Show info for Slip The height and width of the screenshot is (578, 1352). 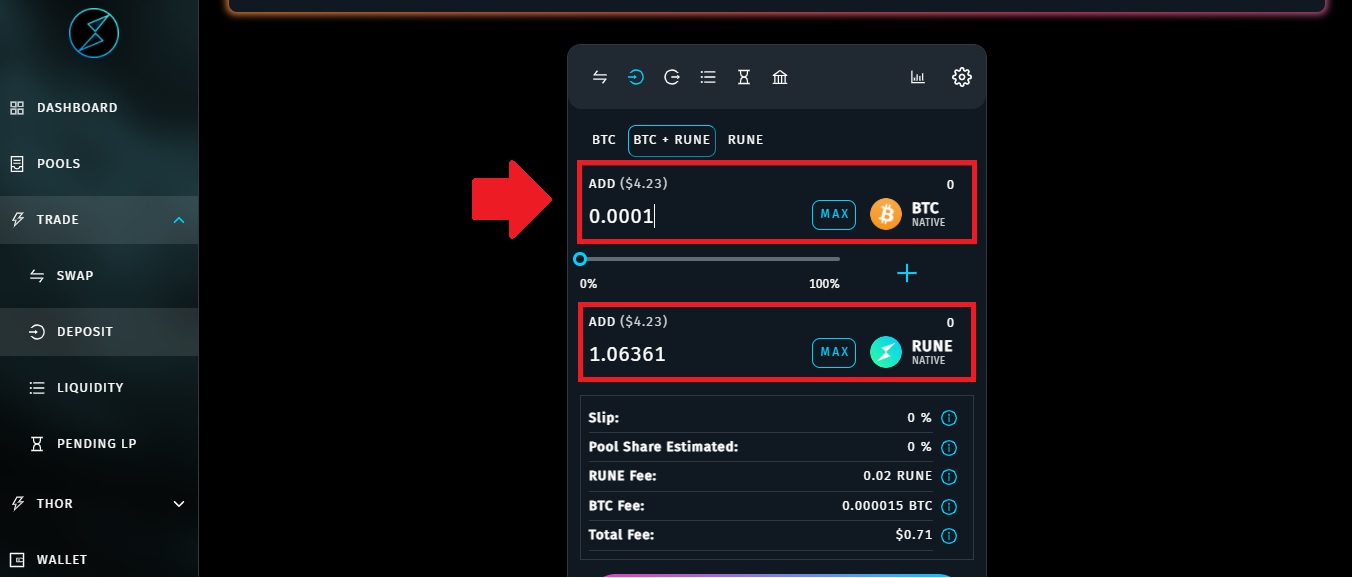pos(950,418)
